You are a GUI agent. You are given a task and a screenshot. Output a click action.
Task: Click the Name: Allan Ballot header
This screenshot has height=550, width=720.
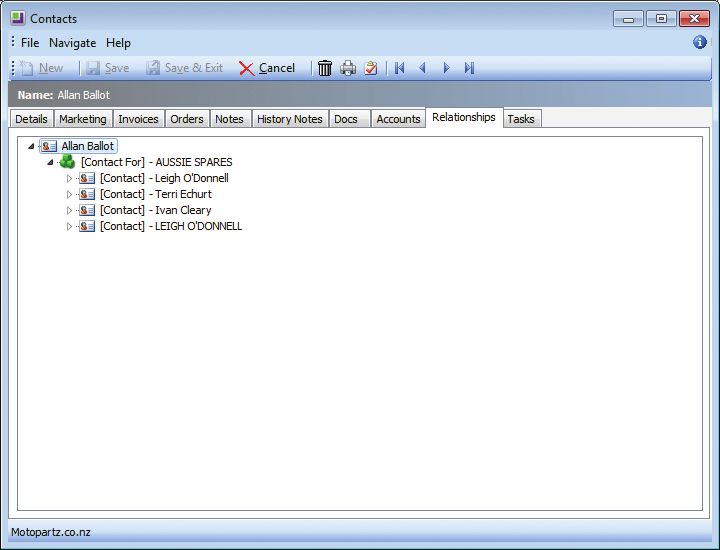coord(63,95)
